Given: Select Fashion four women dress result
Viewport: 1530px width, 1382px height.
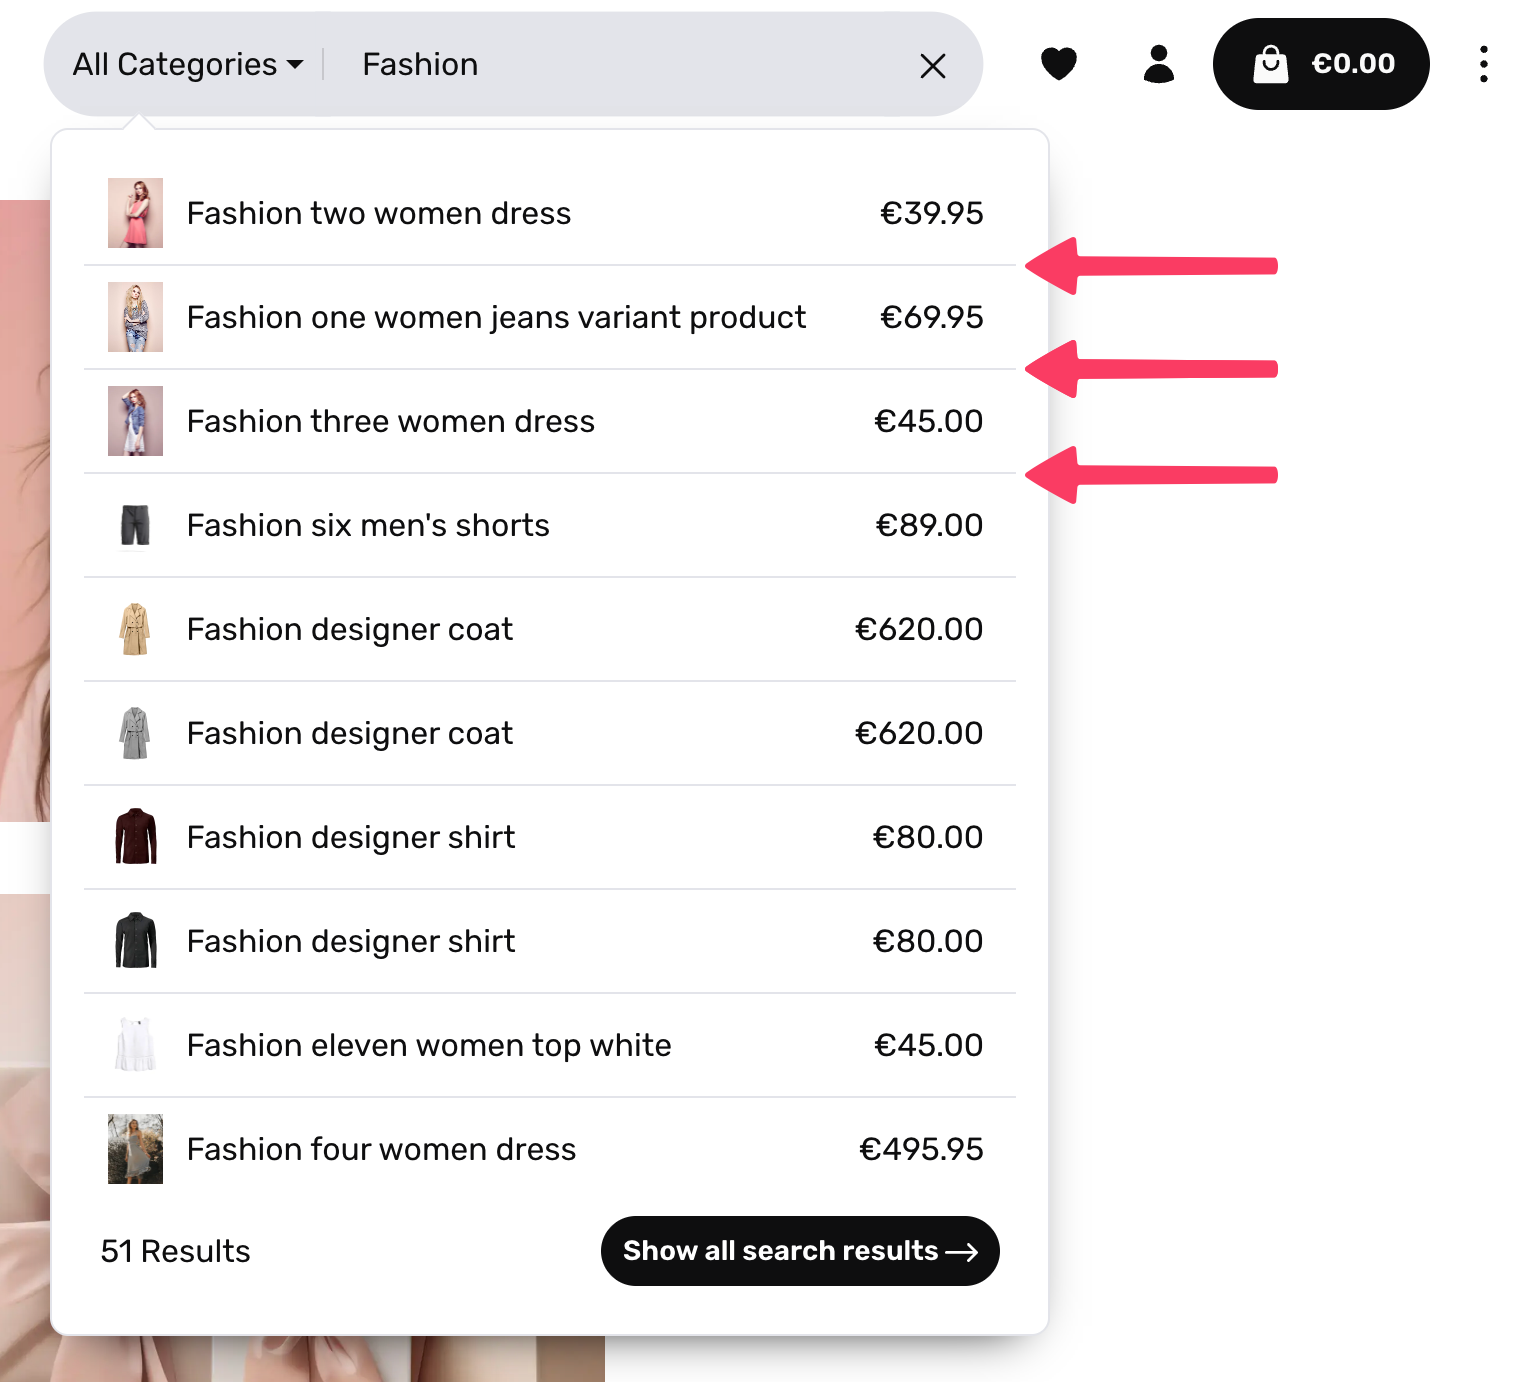Looking at the screenshot, I should click(x=381, y=1149).
